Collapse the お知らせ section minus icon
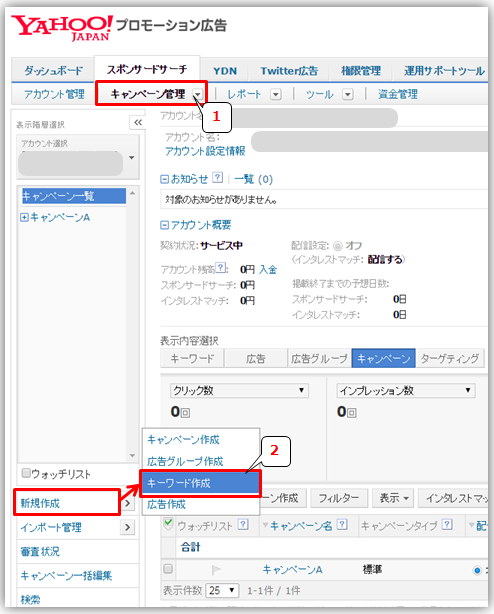The width and height of the screenshot is (494, 614). [164, 179]
